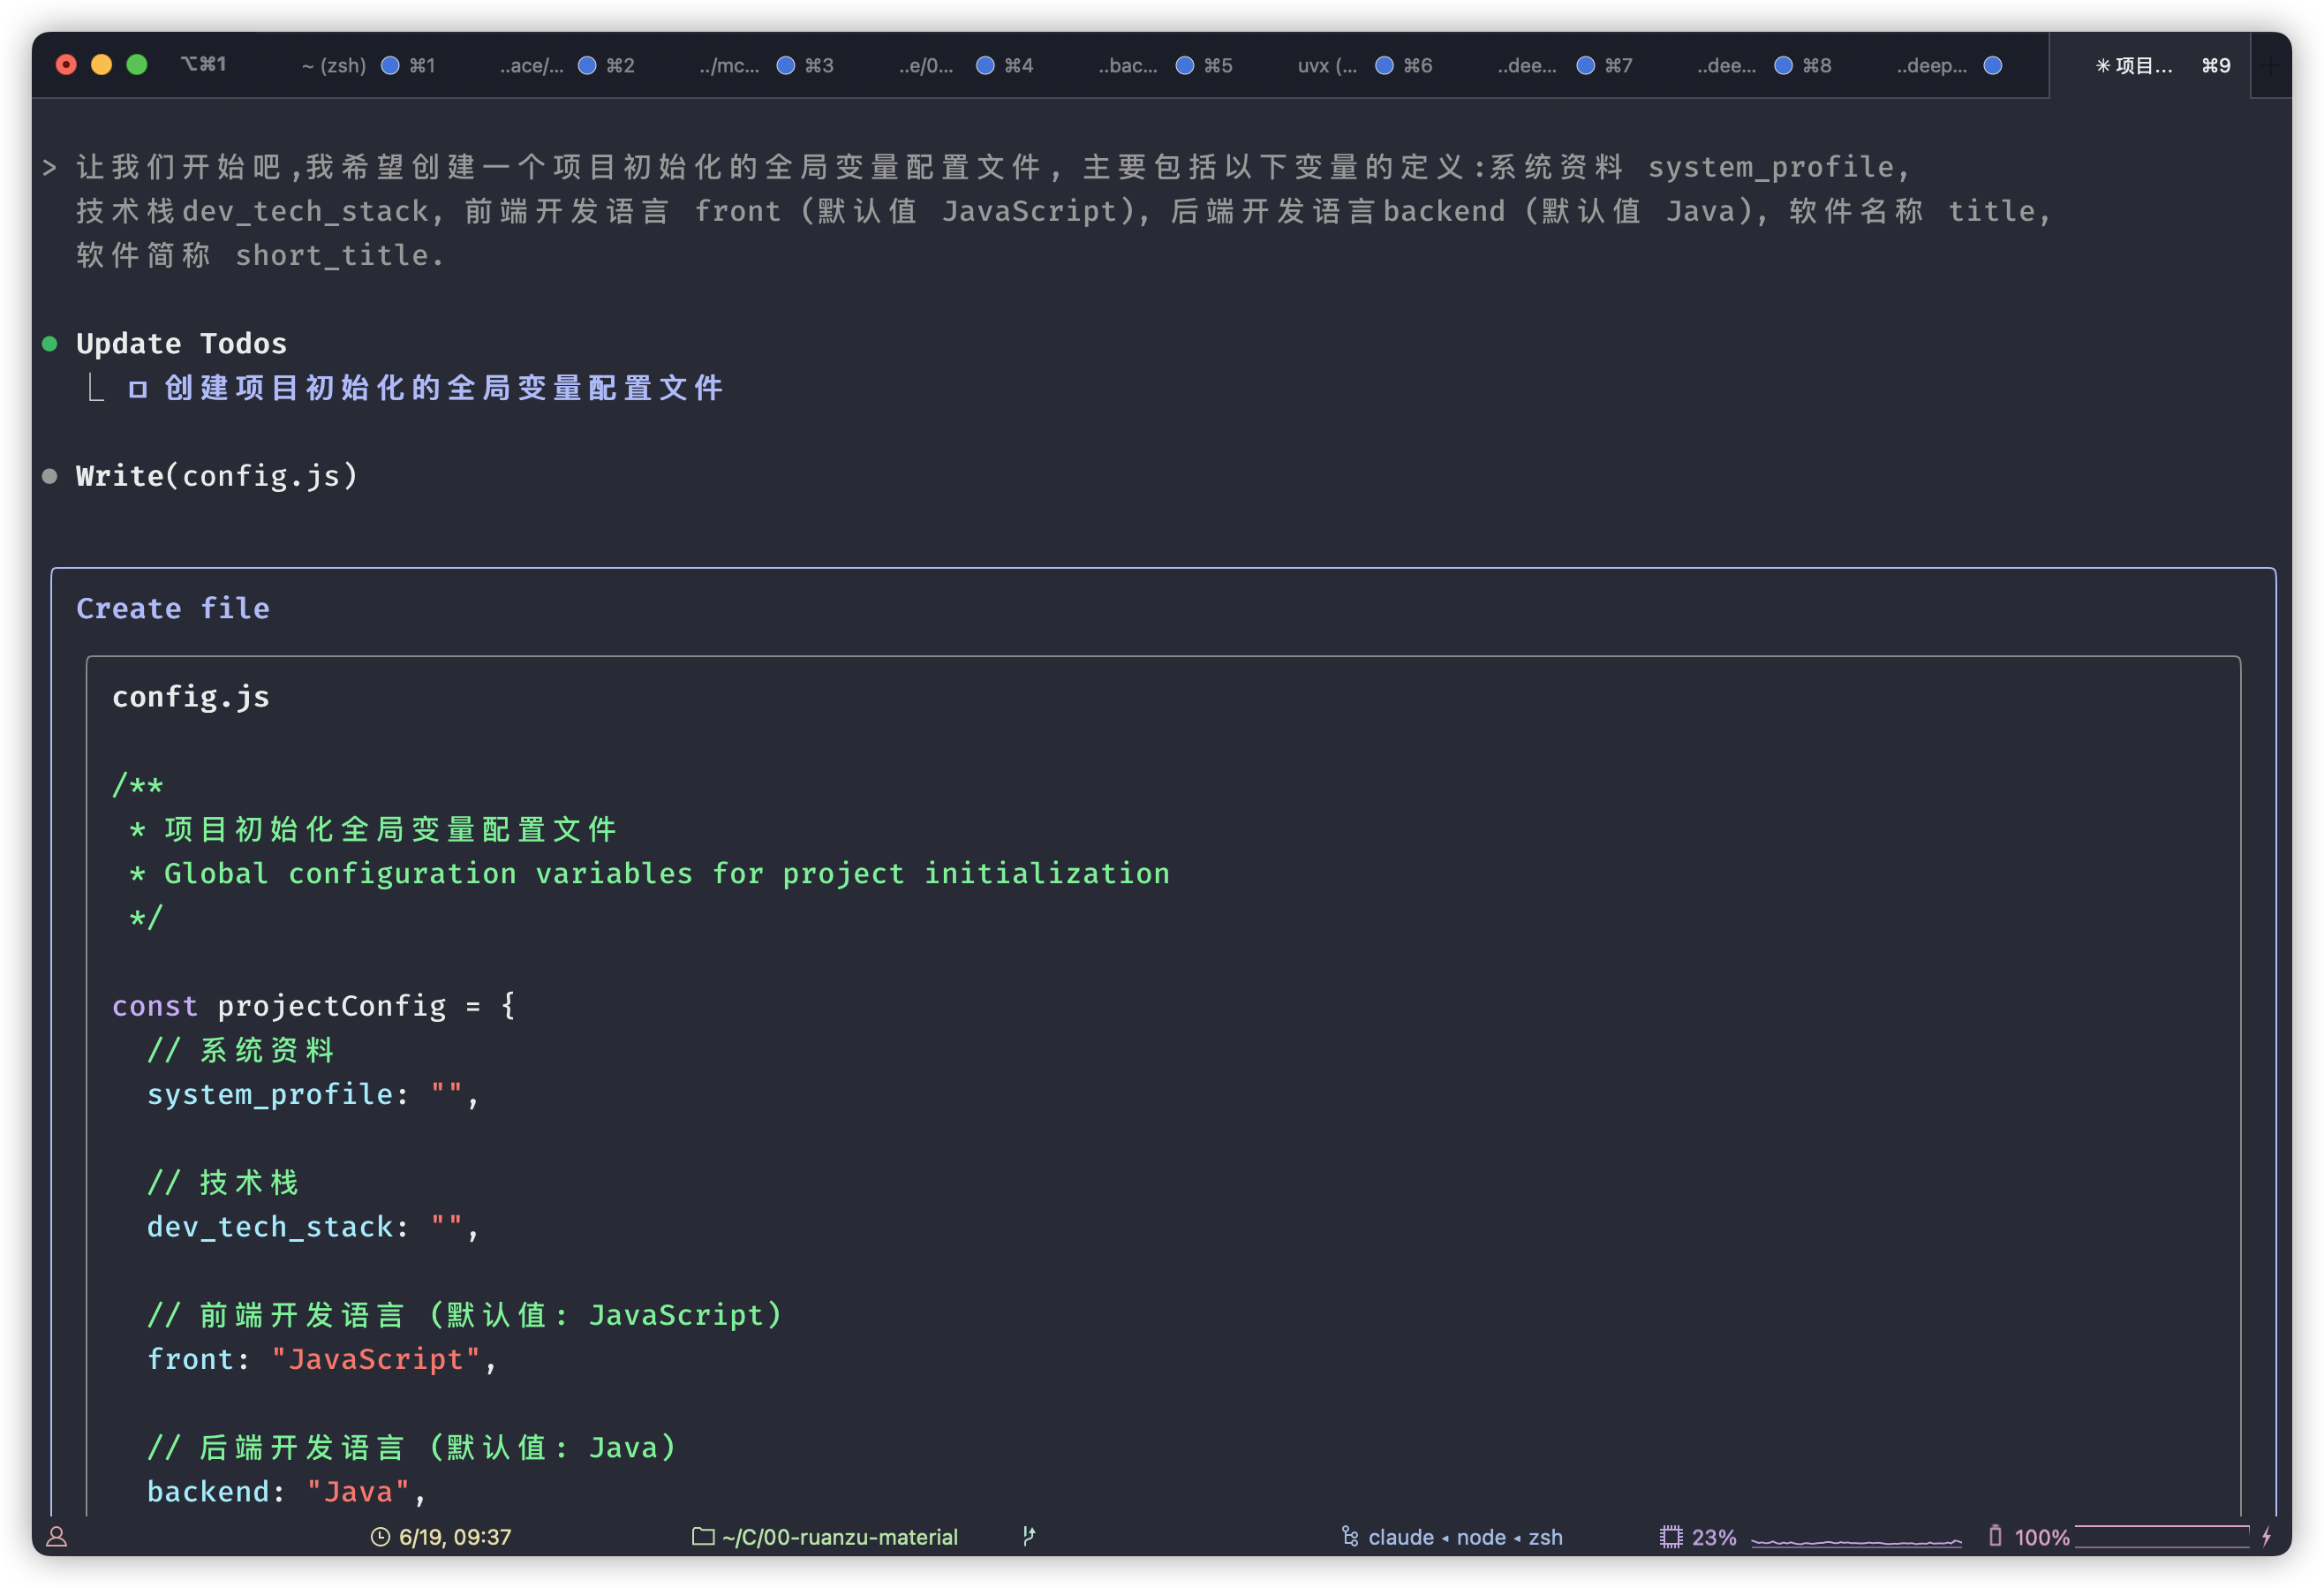Screen dimensions: 2324x1588
Task: Click the battery icon showing 100%
Action: tap(1995, 1536)
